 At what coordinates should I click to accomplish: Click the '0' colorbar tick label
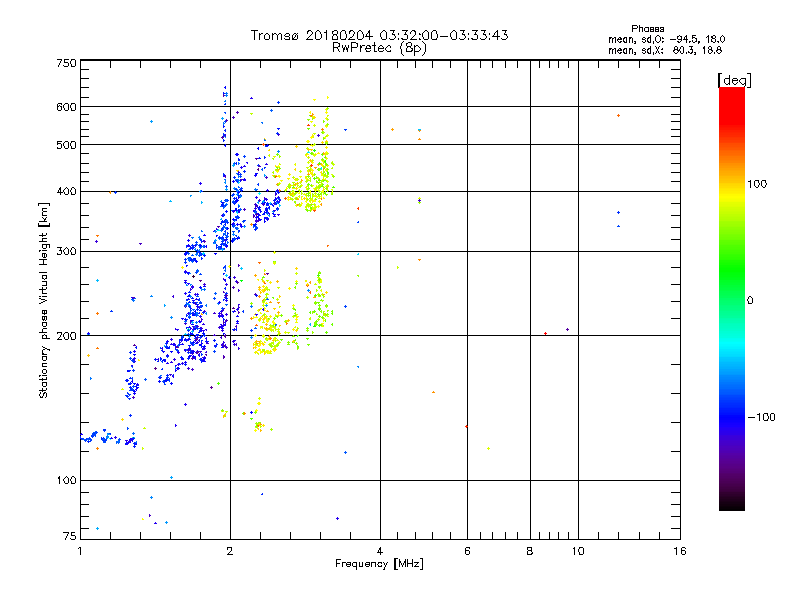750,301
